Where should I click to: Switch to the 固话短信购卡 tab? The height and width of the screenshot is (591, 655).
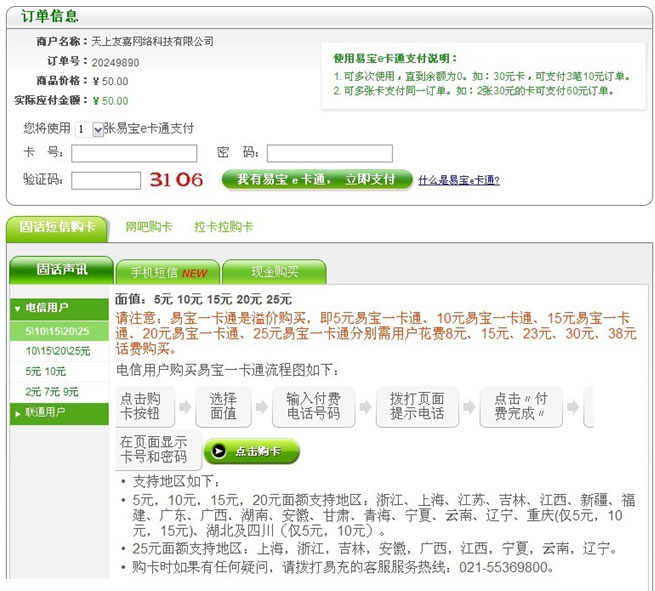click(x=57, y=228)
